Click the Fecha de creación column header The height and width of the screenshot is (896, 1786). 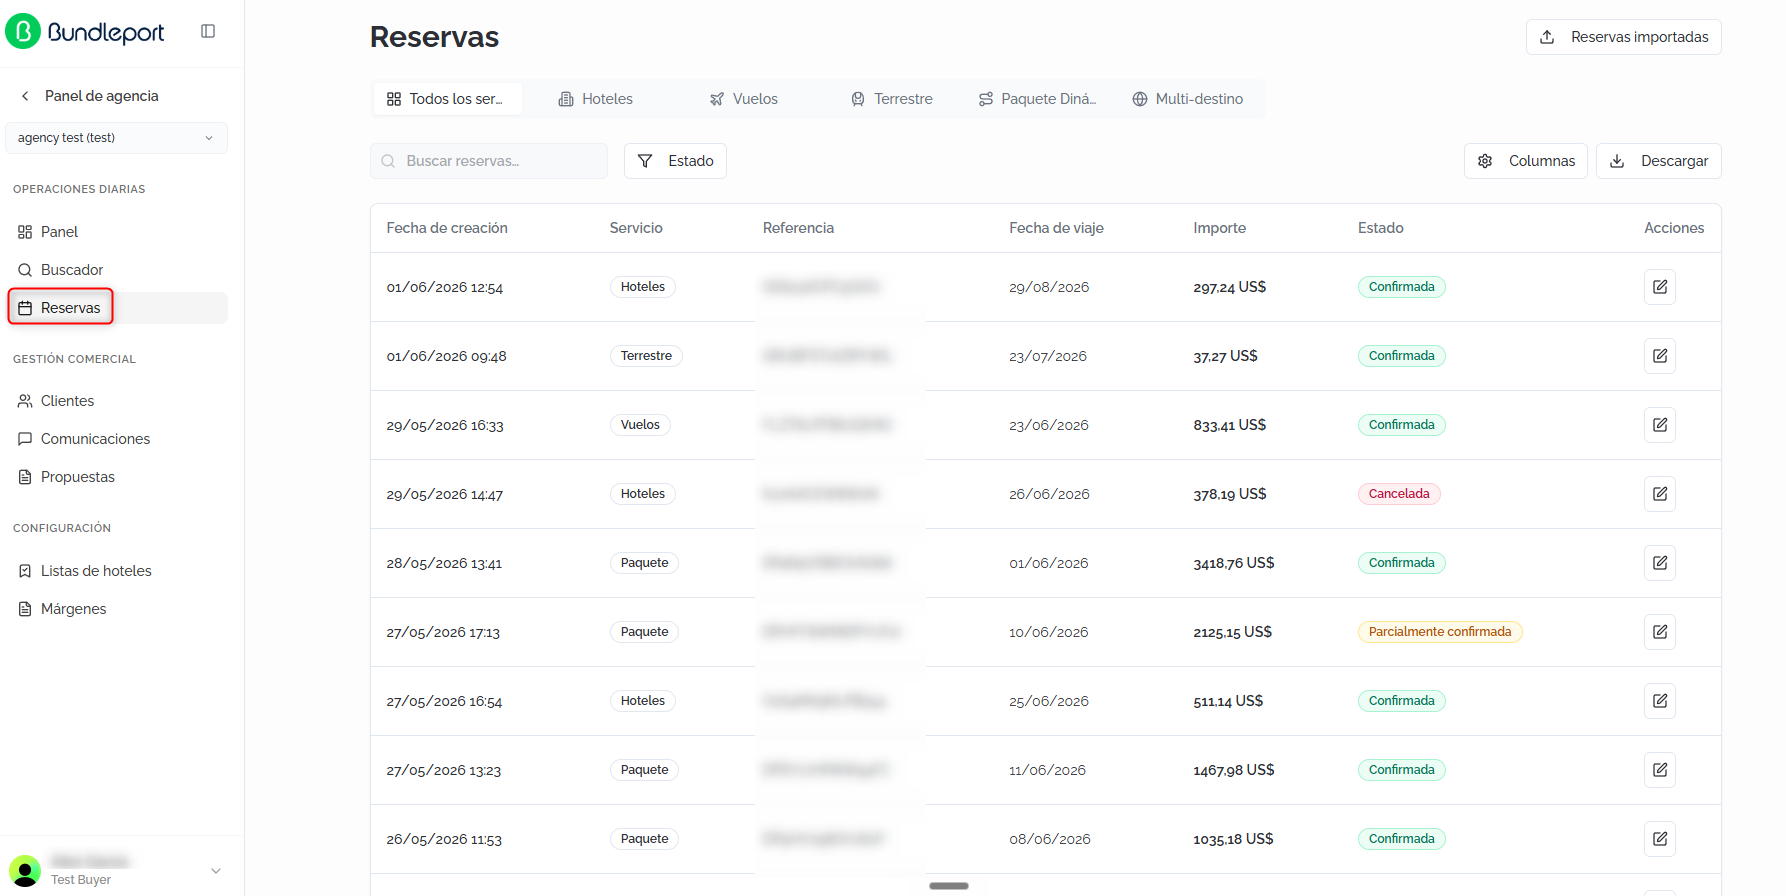coord(447,228)
